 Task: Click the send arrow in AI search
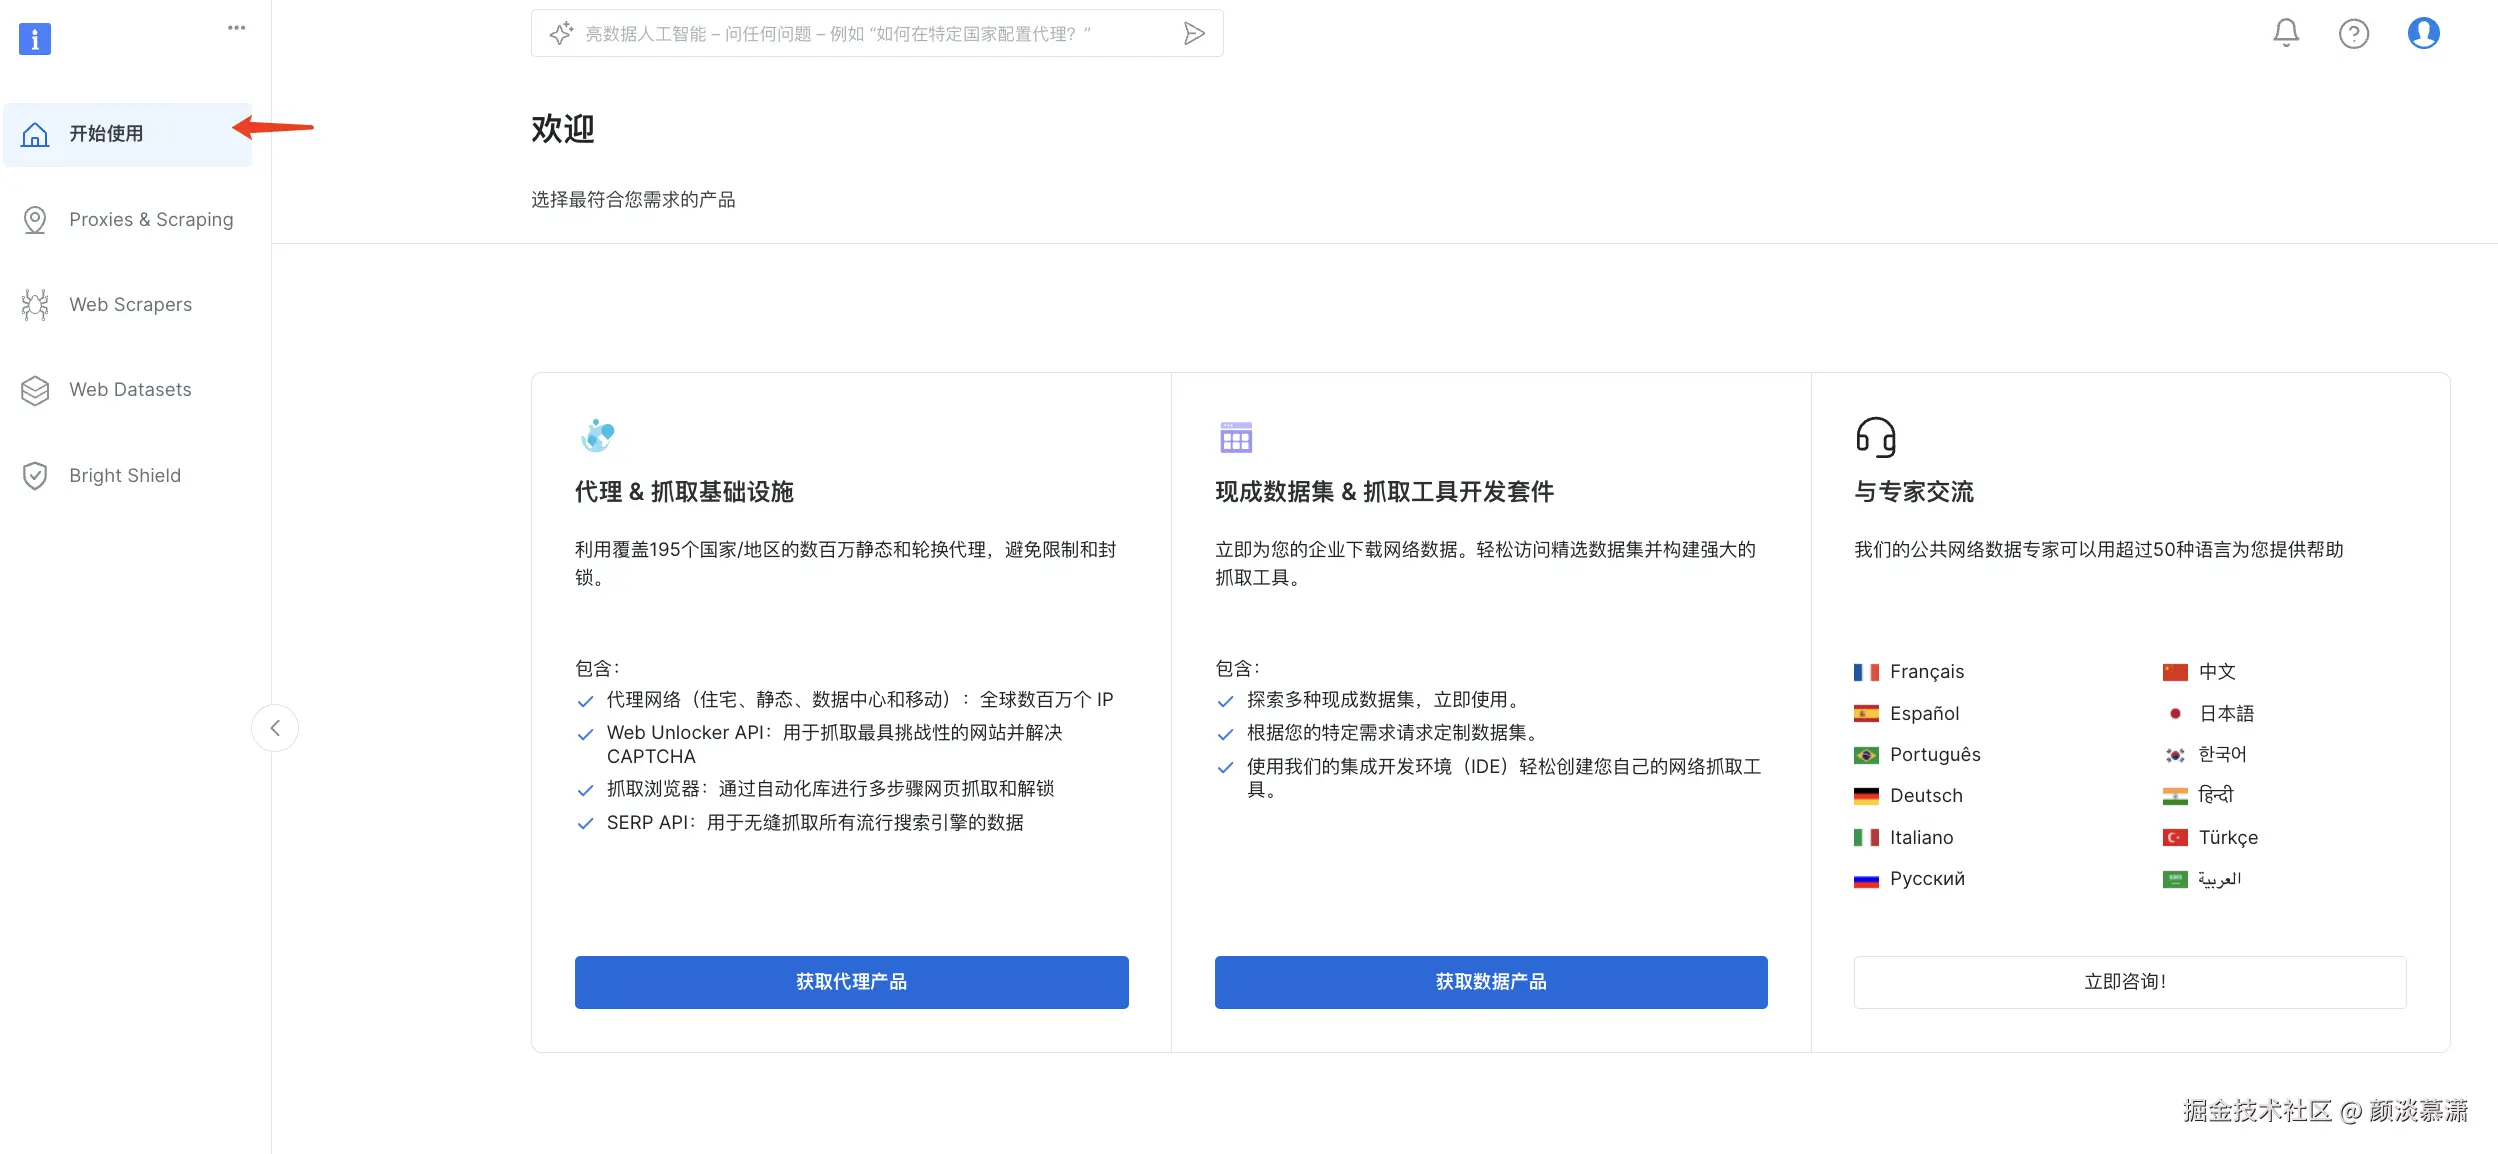coord(1193,34)
